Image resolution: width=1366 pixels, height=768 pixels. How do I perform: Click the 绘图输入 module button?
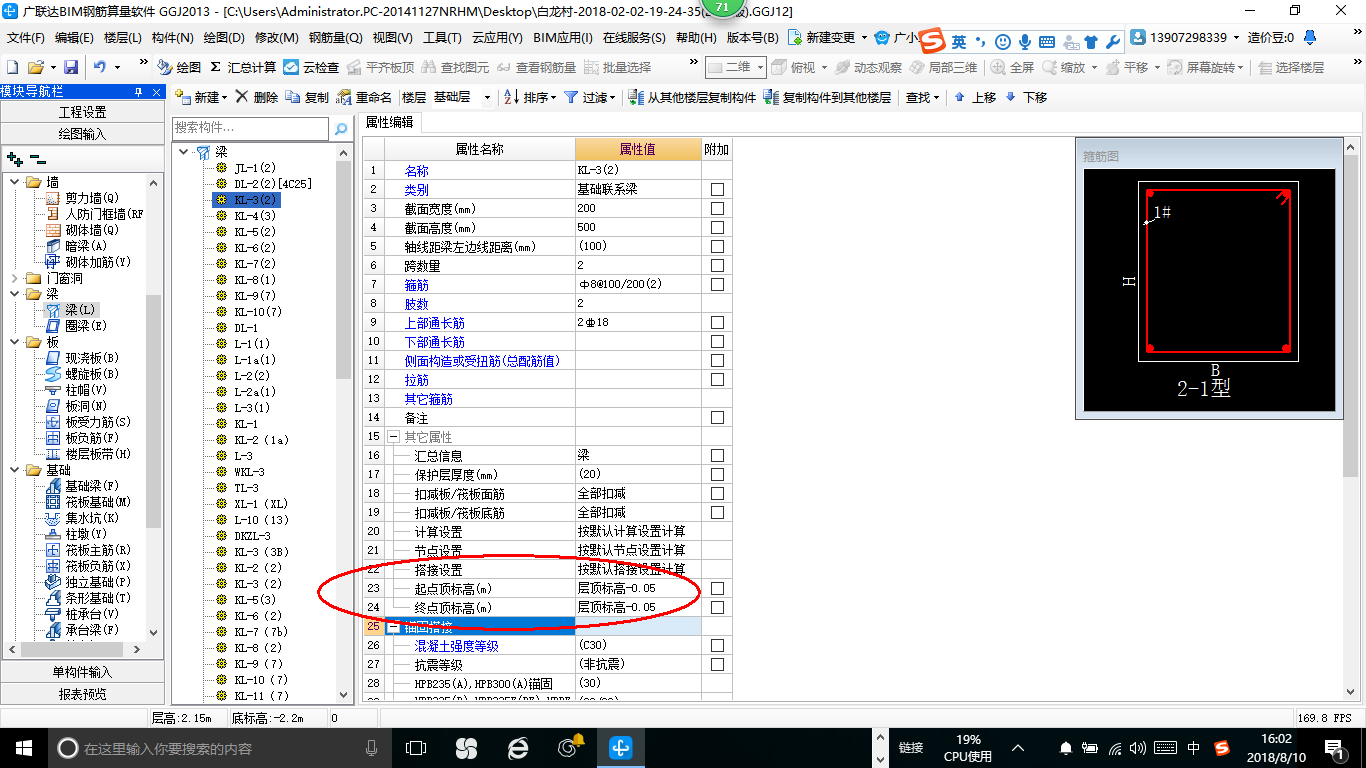pos(82,133)
